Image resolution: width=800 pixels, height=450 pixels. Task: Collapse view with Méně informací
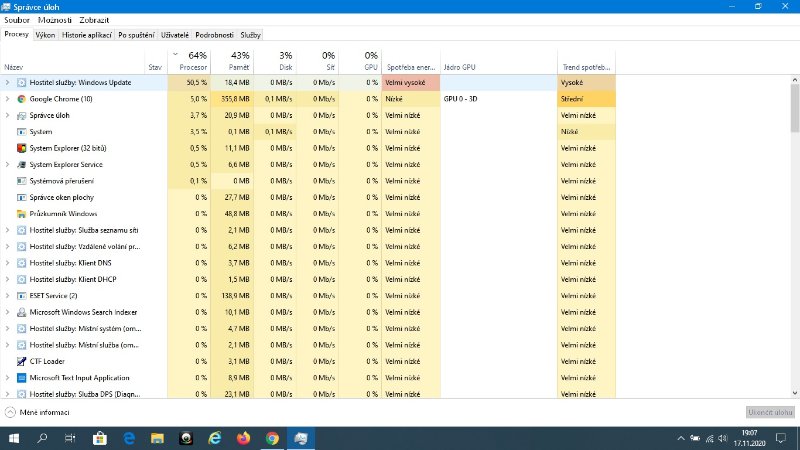[x=37, y=412]
